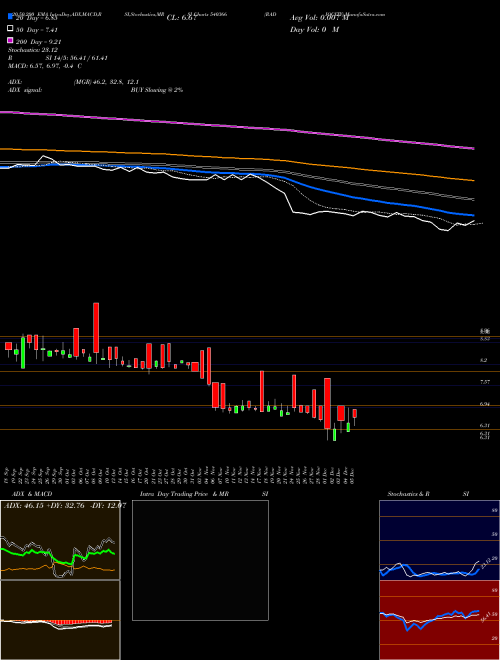Viewport: 500px width, 660px height.
Task: Click the 8.2 price axis label
Action: pyautogui.click(x=484, y=360)
